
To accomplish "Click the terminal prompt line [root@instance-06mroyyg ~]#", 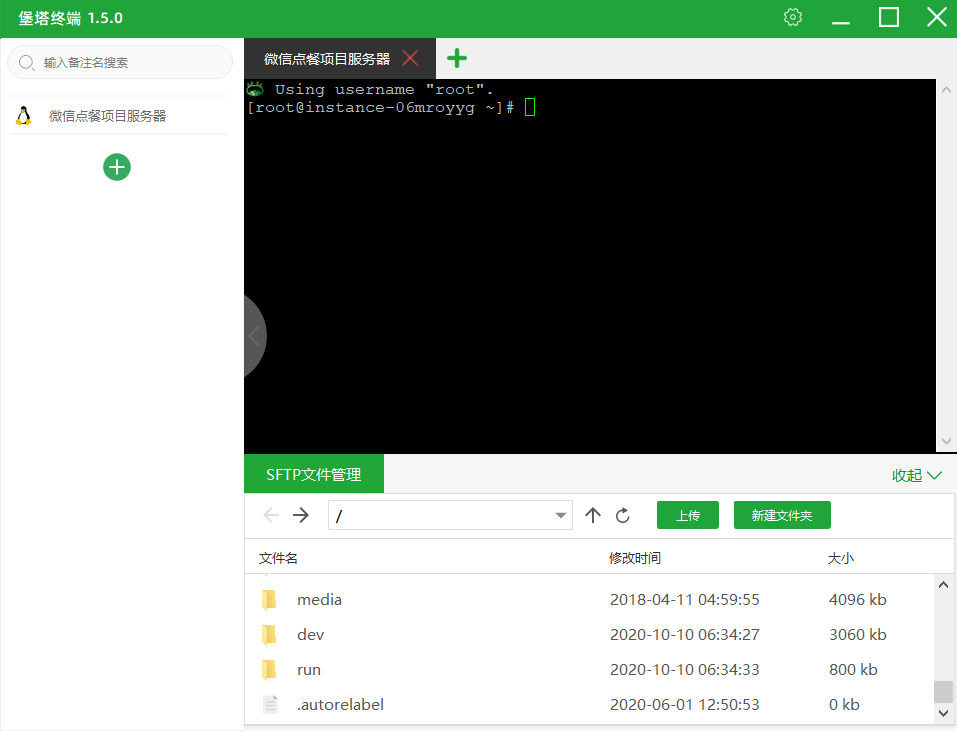I will click(381, 108).
